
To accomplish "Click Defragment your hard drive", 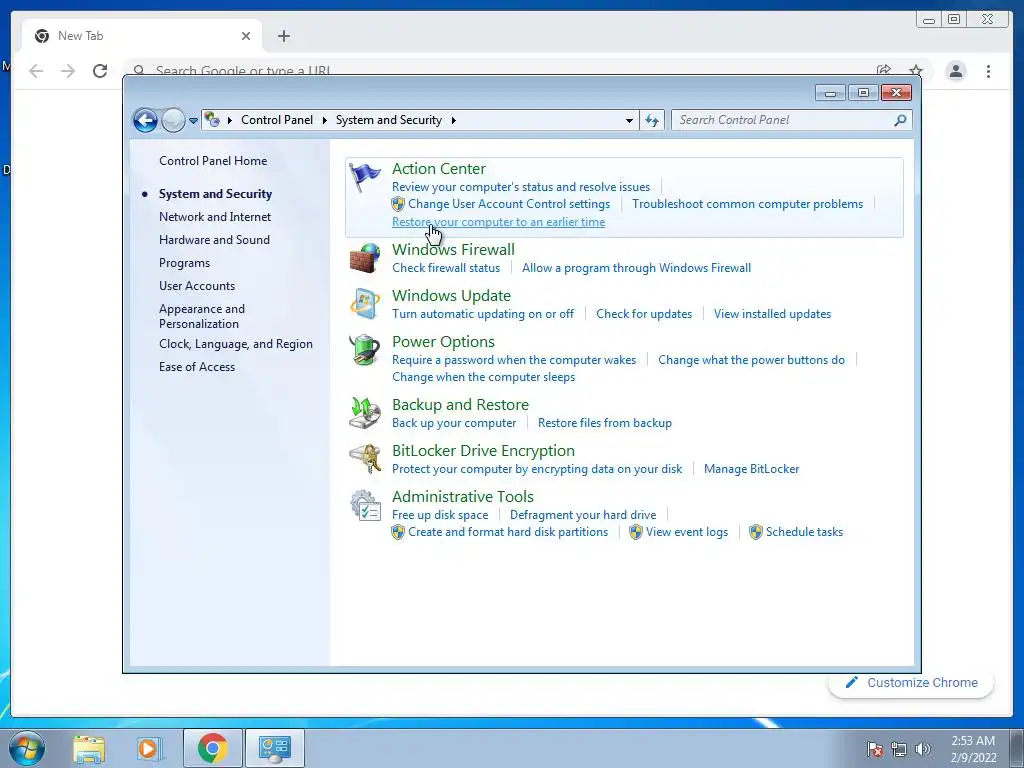I will tap(583, 515).
